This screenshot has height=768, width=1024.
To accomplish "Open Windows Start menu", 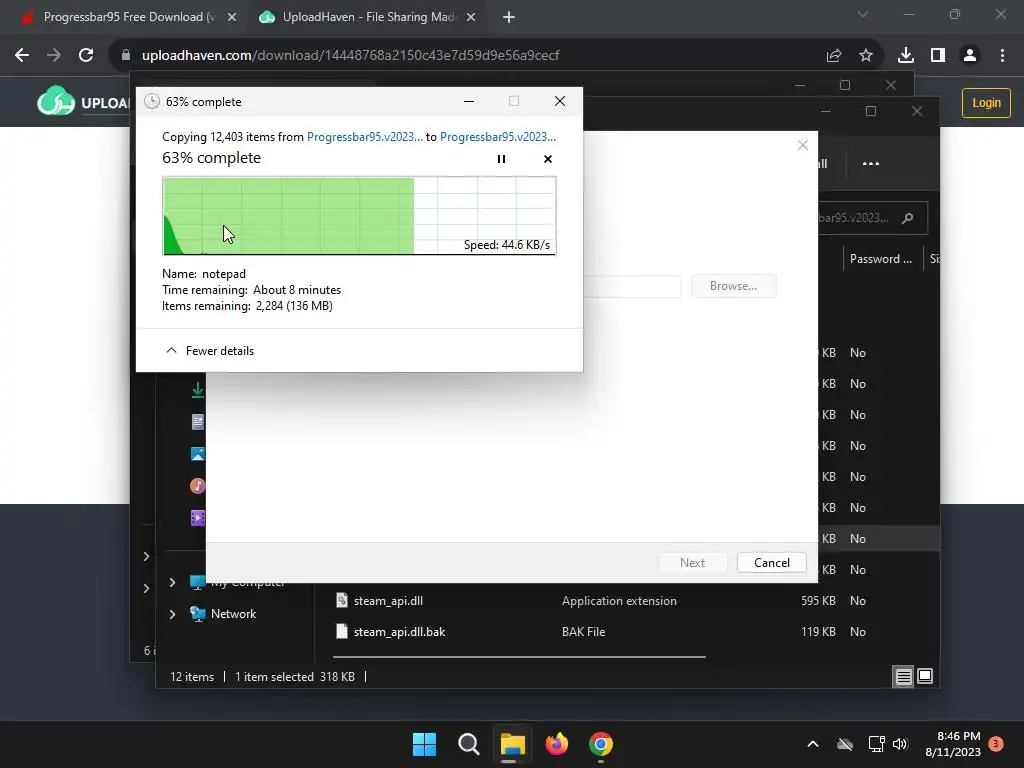I will 424,744.
